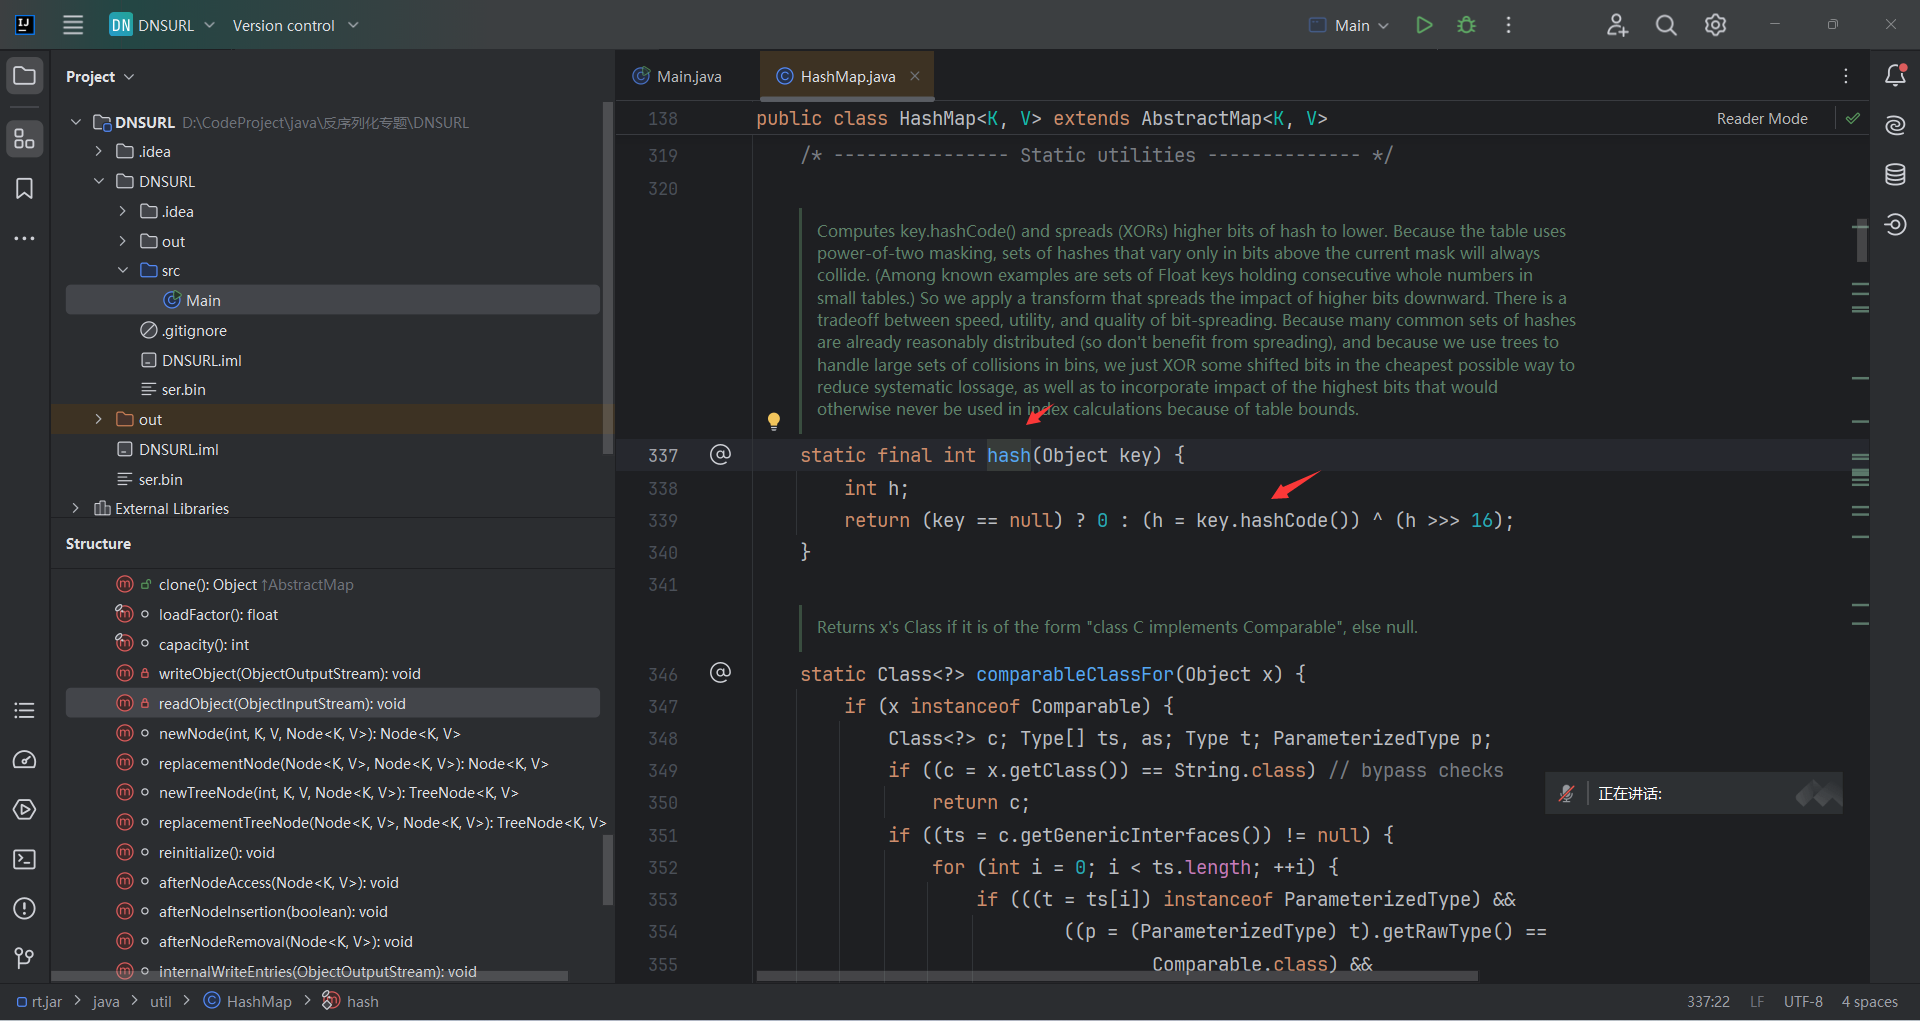Screen dimensions: 1920x1021
Task: Open the Structure tool window icon
Action: [x=25, y=139]
